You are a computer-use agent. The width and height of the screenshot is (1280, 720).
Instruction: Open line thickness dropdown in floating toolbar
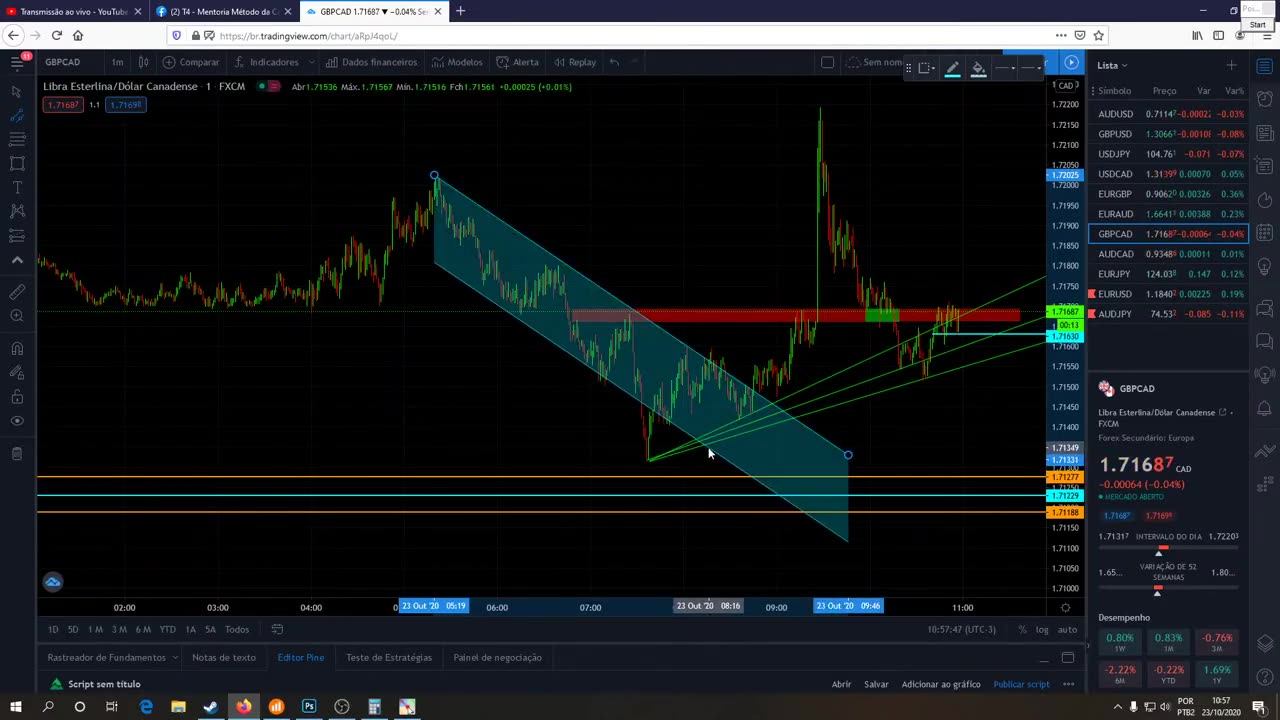tap(1004, 68)
